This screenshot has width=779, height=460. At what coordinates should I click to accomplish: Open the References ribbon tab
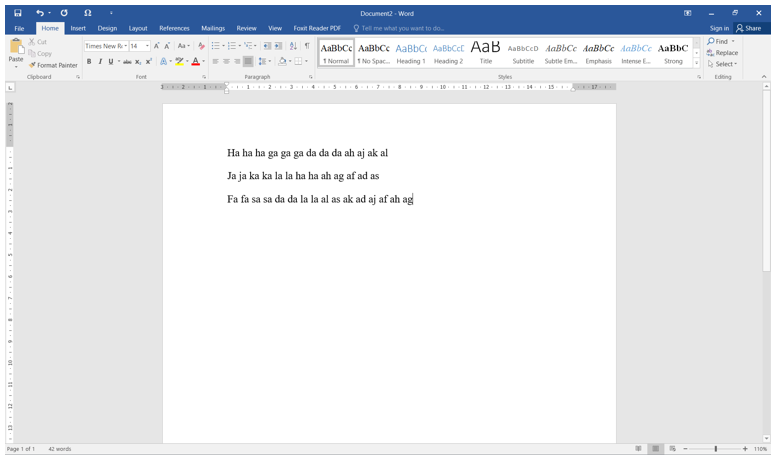pos(174,28)
